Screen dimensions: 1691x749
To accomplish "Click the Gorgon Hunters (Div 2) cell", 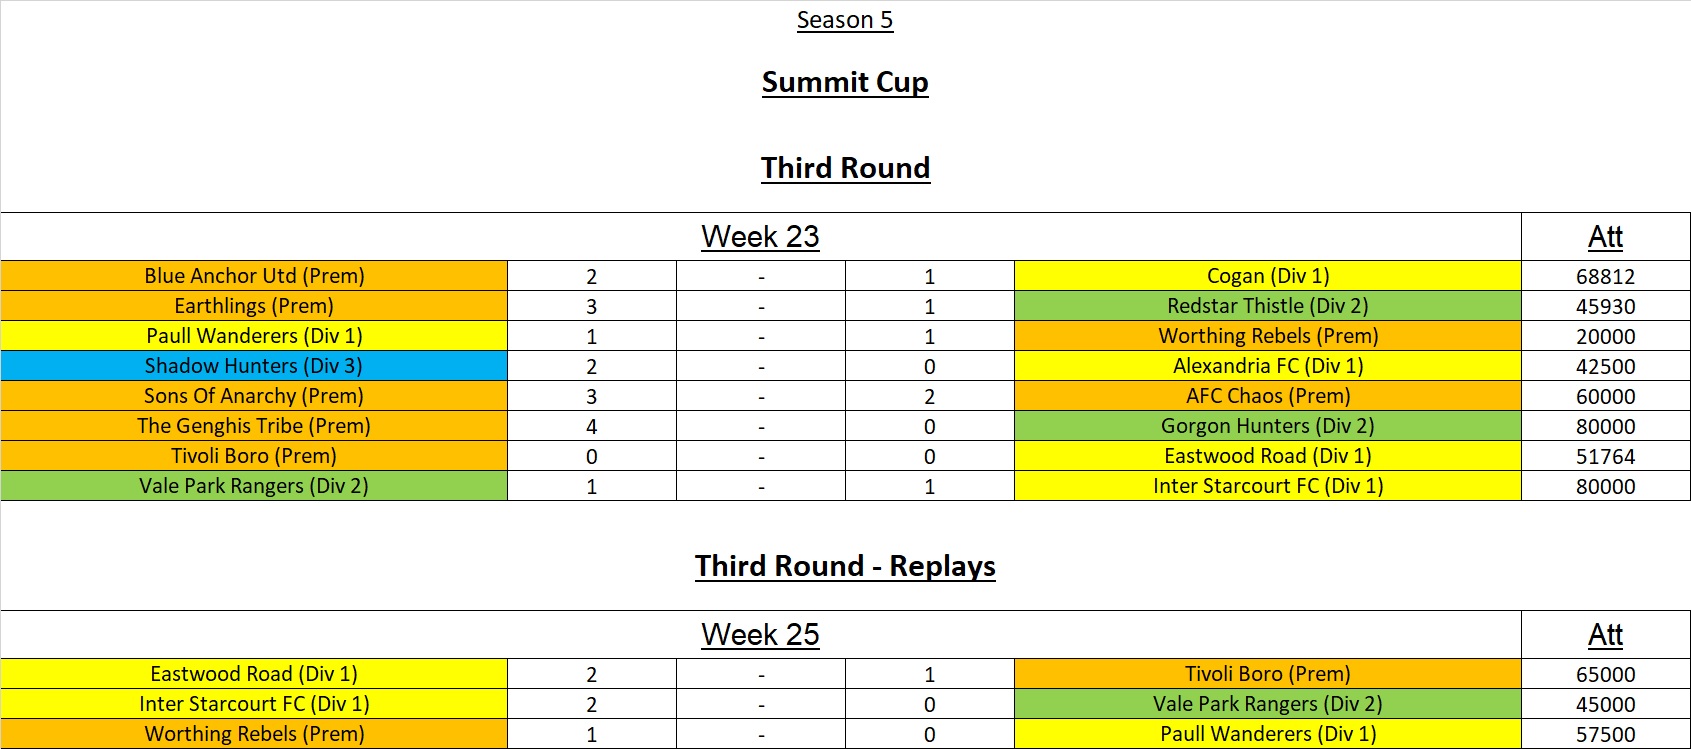I will pos(1267,426).
